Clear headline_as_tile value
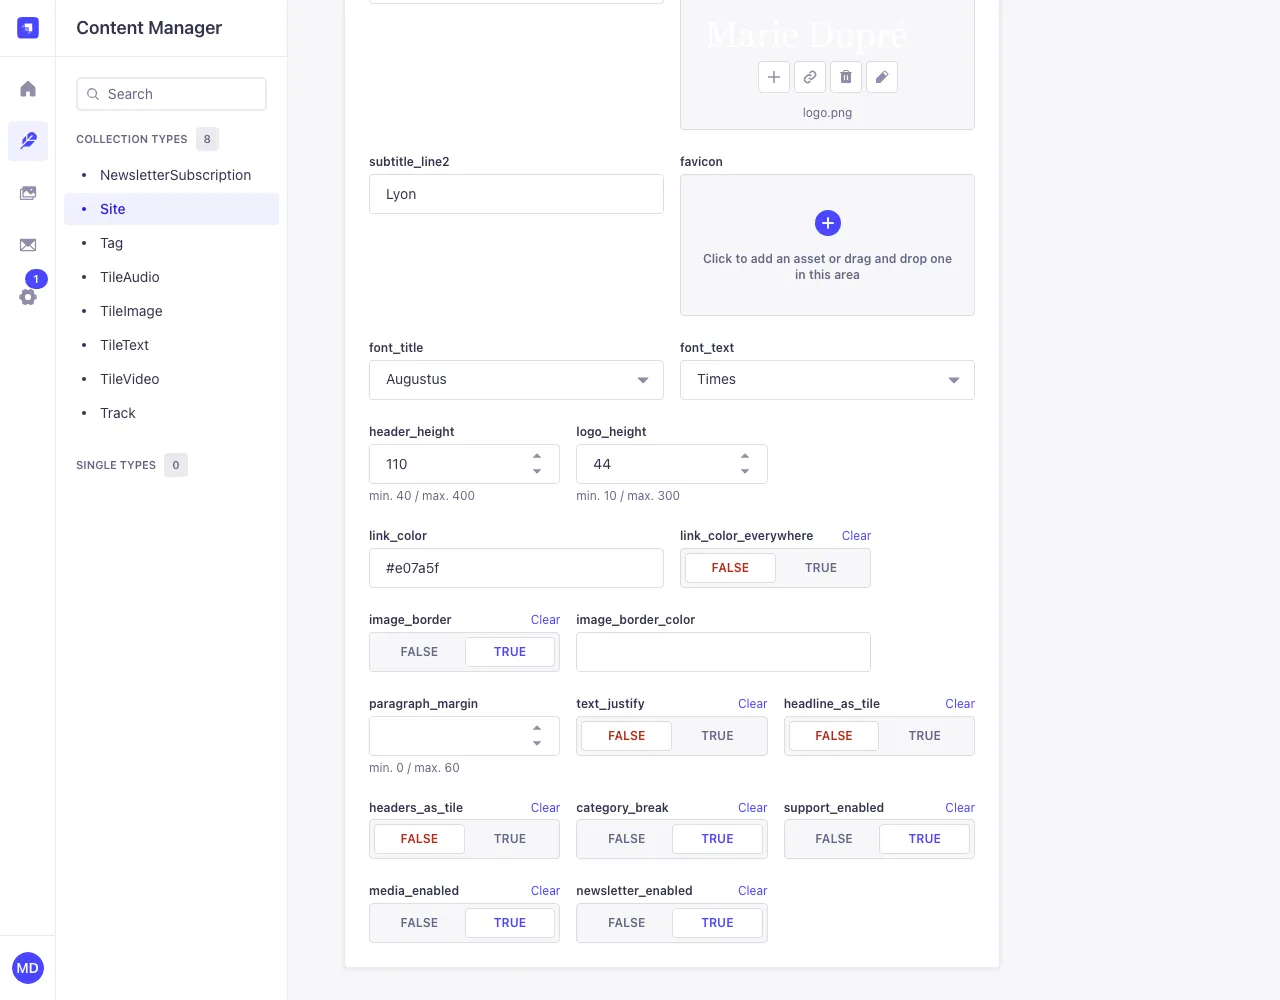Viewport: 1280px width, 1000px height. point(960,704)
